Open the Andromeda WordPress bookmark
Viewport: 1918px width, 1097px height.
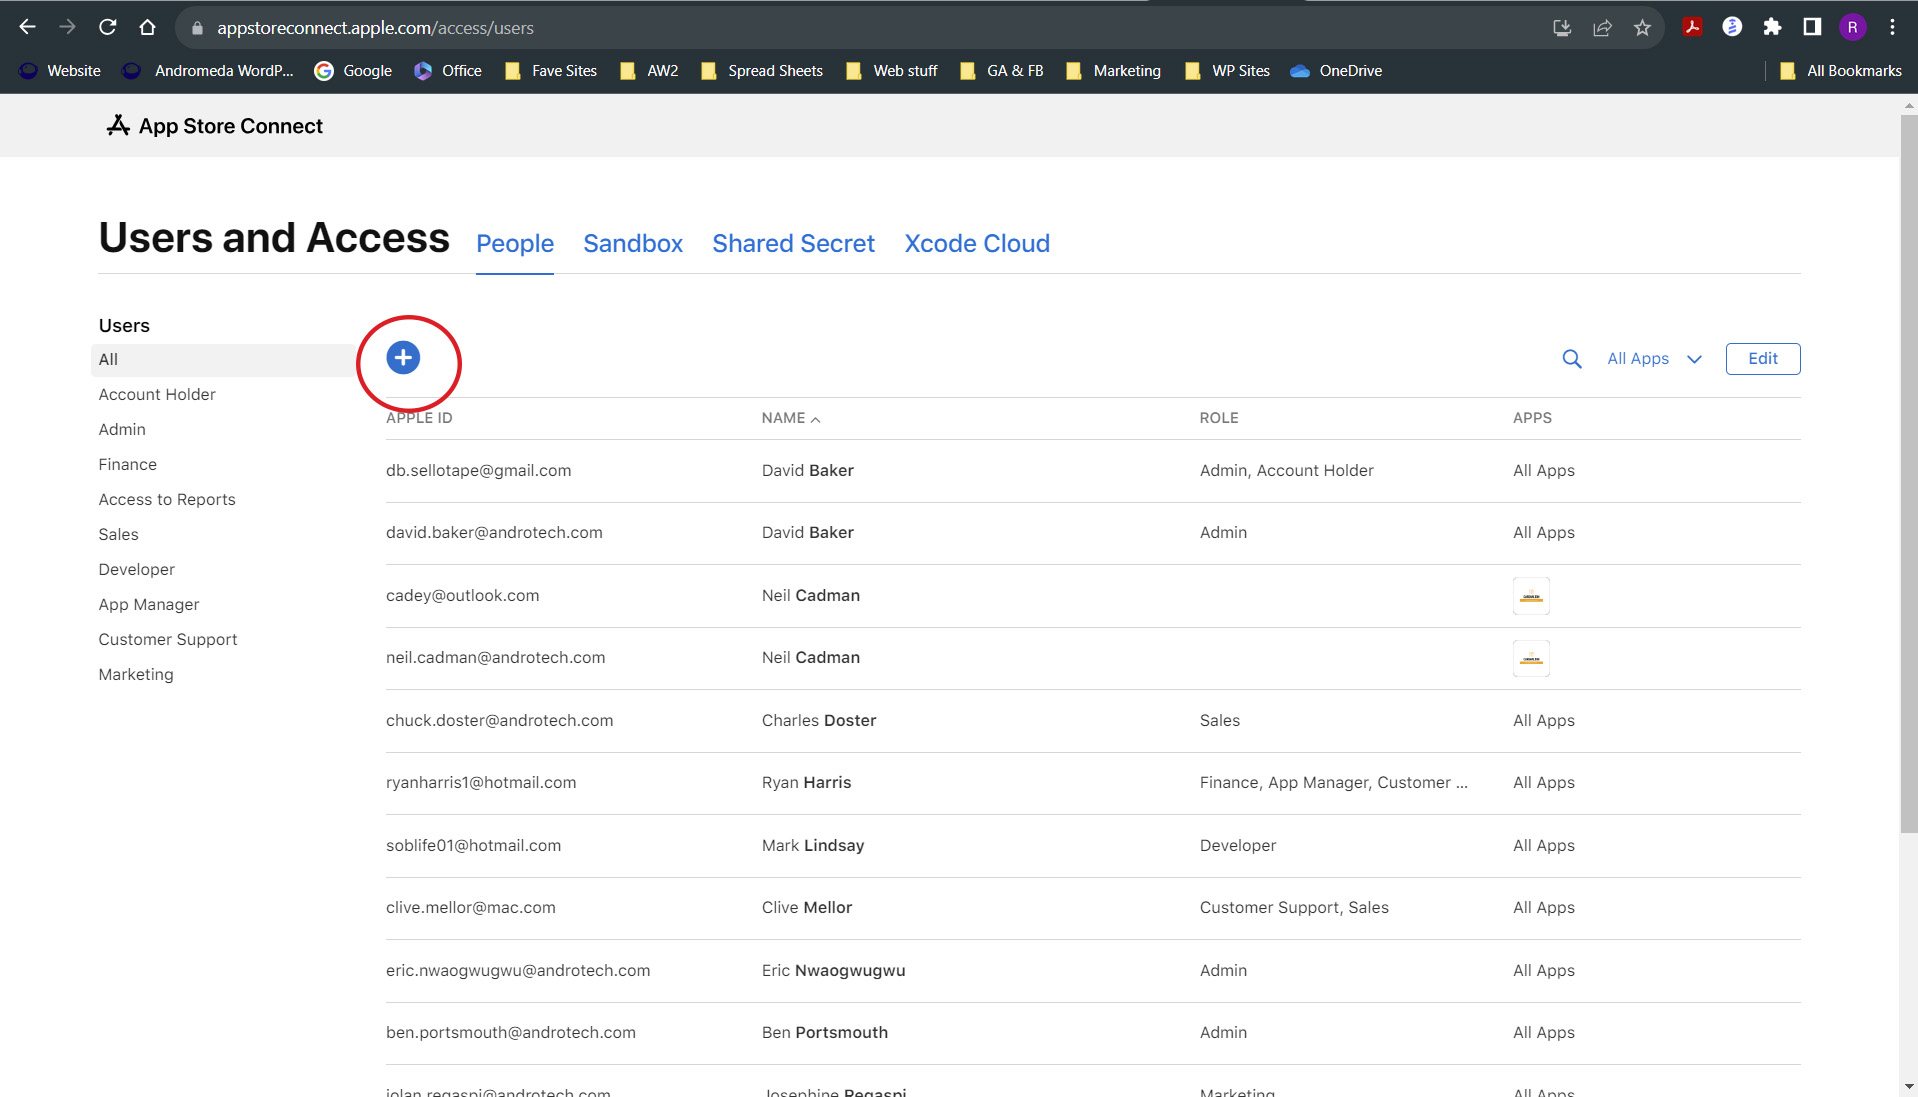click(x=208, y=71)
